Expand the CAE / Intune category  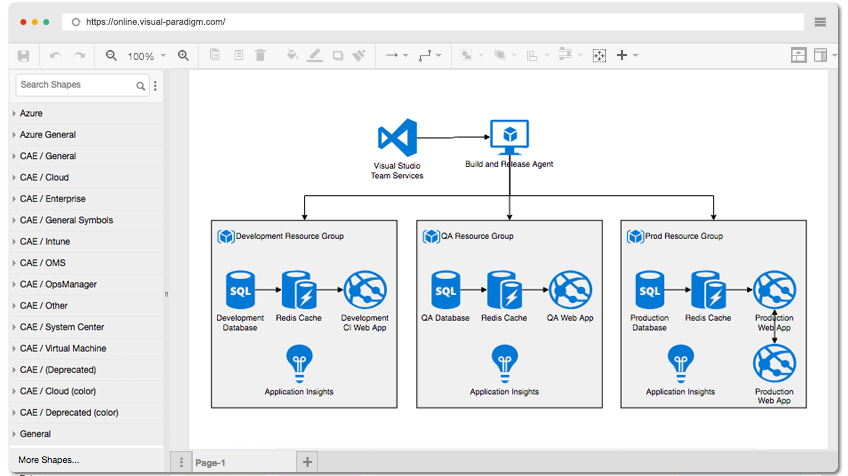pos(87,242)
